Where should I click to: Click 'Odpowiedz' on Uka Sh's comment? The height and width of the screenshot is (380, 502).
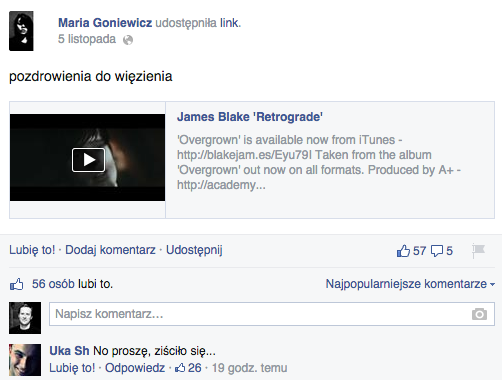point(135,368)
